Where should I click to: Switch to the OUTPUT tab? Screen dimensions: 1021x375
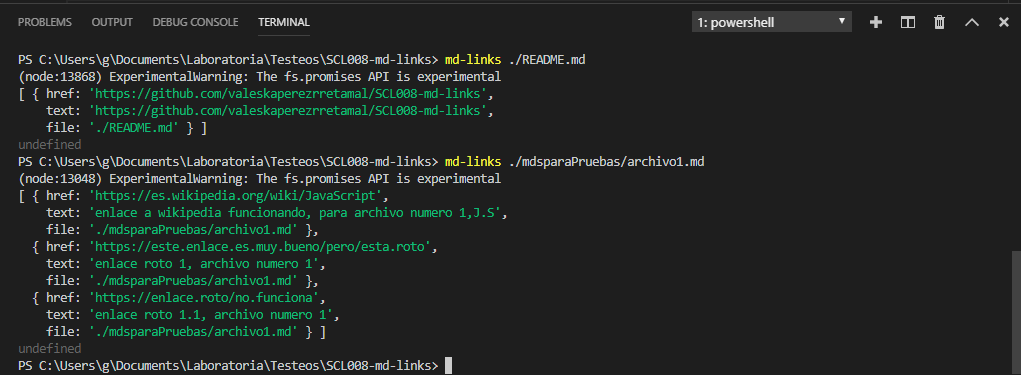[x=112, y=22]
